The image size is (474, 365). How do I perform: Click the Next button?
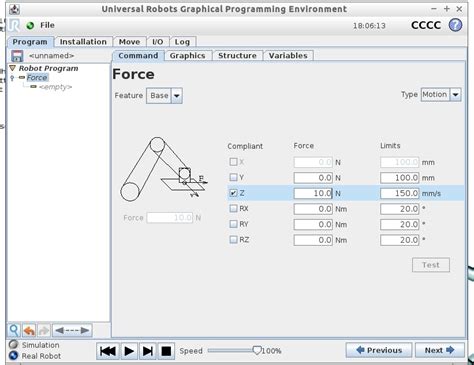pos(439,350)
